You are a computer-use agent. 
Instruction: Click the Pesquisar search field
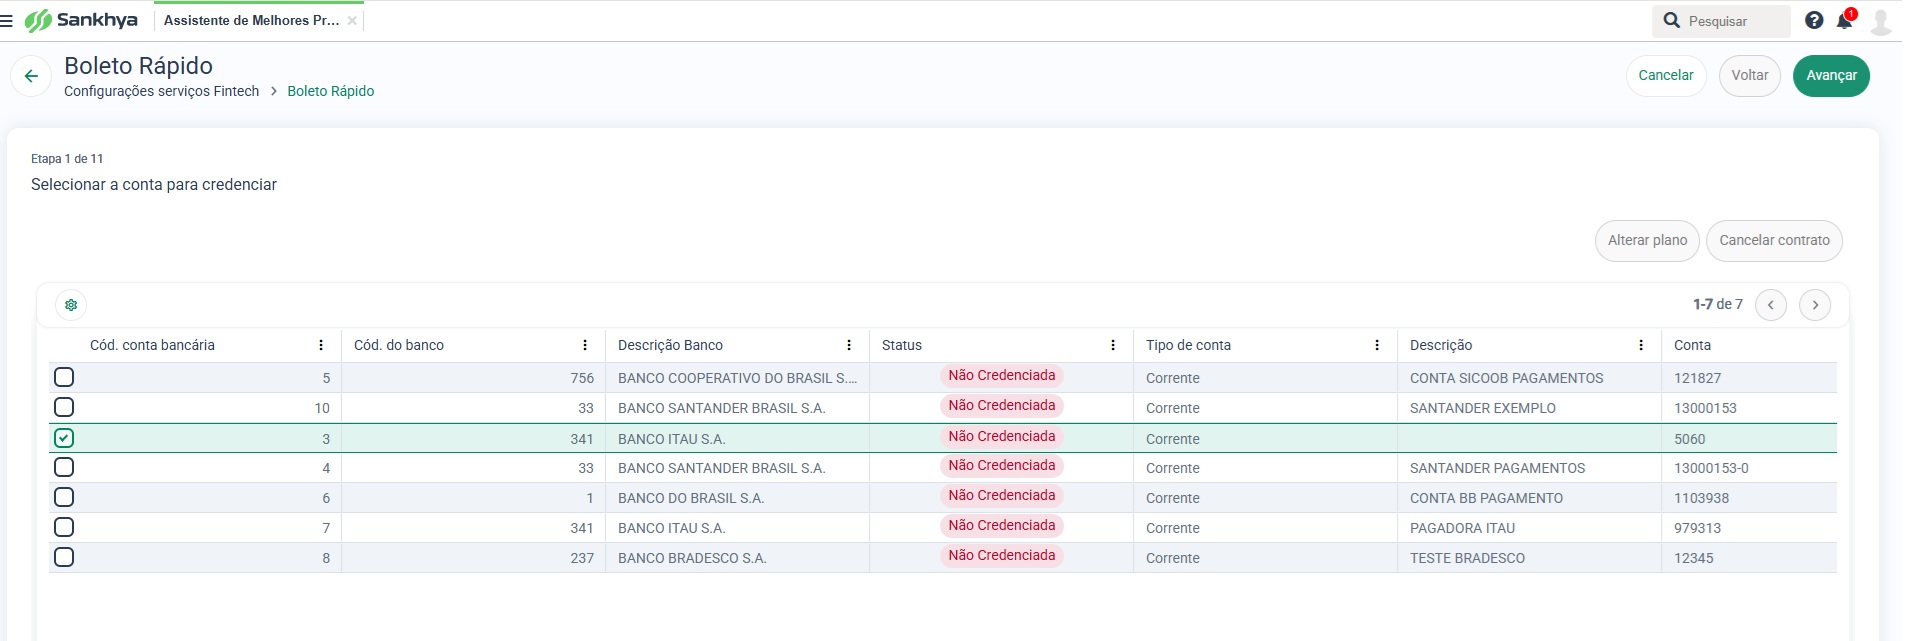1721,21
